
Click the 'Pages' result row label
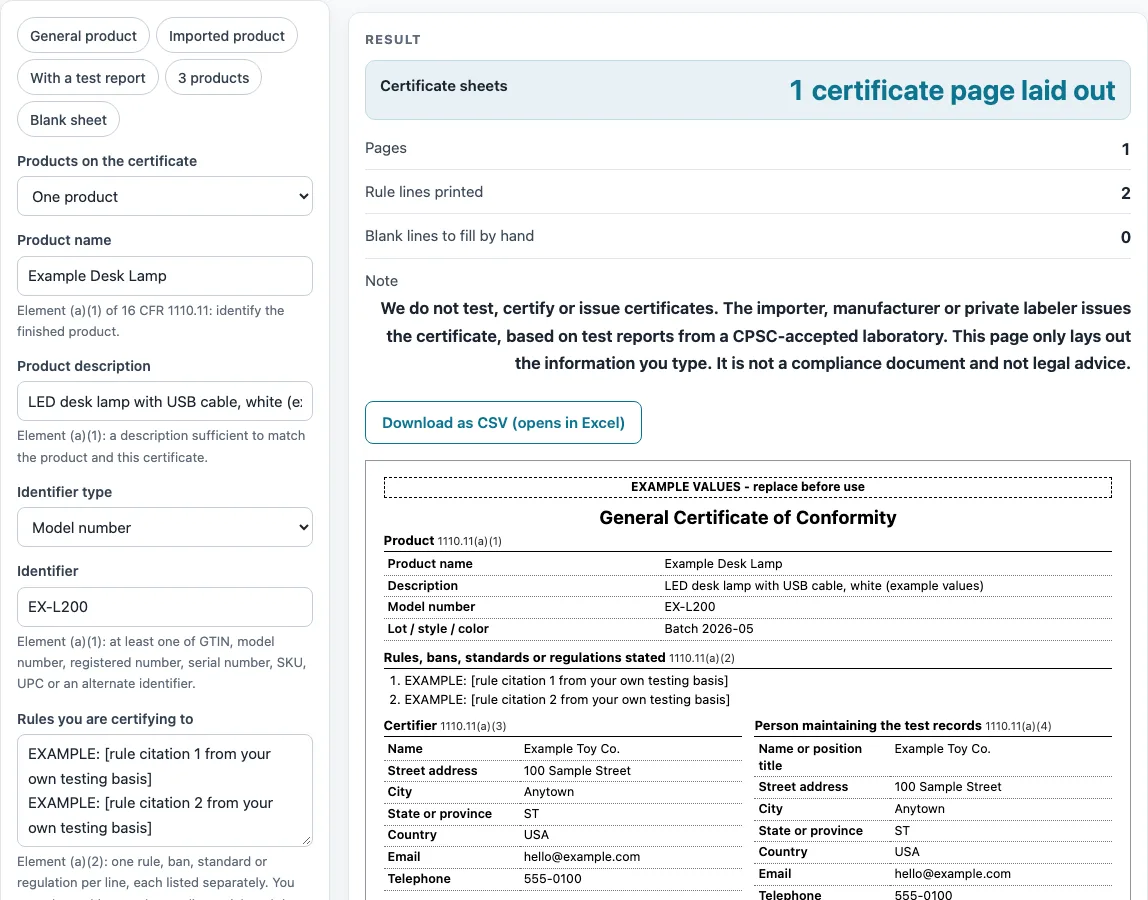(x=386, y=148)
